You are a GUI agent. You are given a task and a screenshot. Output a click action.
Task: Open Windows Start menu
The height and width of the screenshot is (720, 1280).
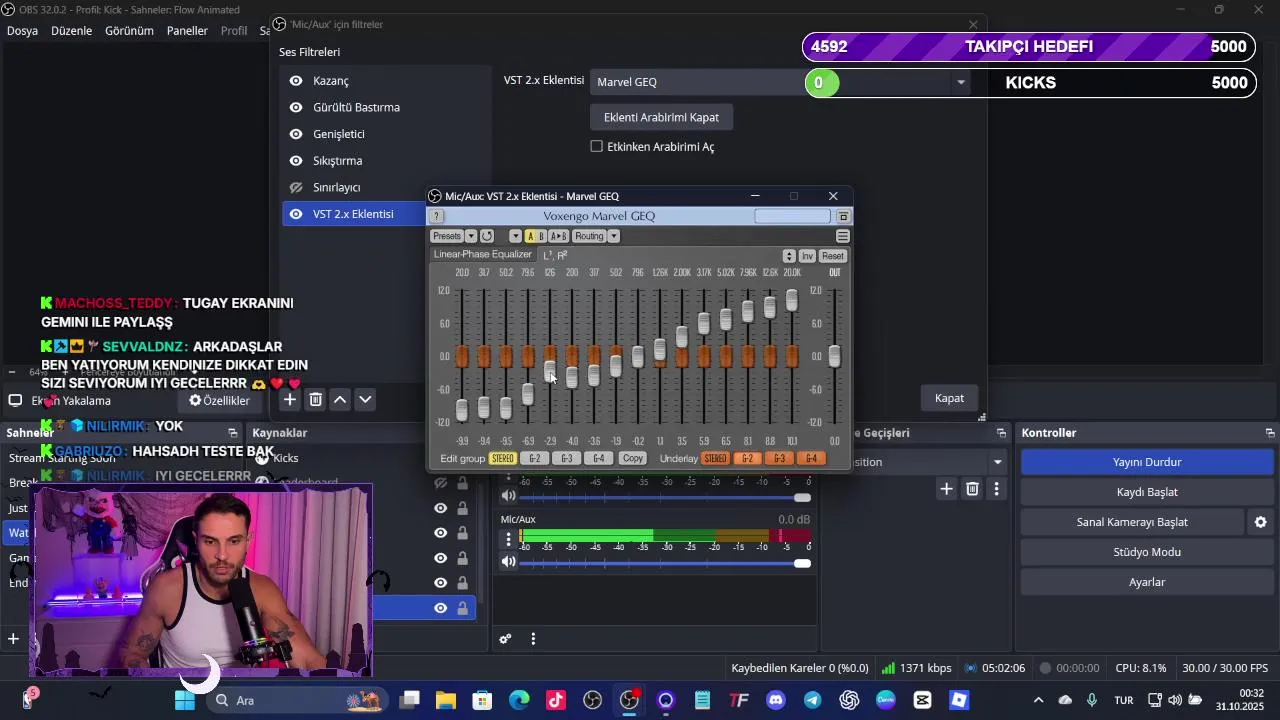[x=185, y=700]
